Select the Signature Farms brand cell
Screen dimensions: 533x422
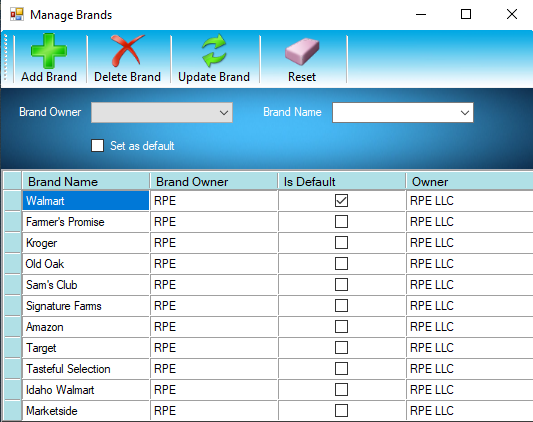pos(86,306)
